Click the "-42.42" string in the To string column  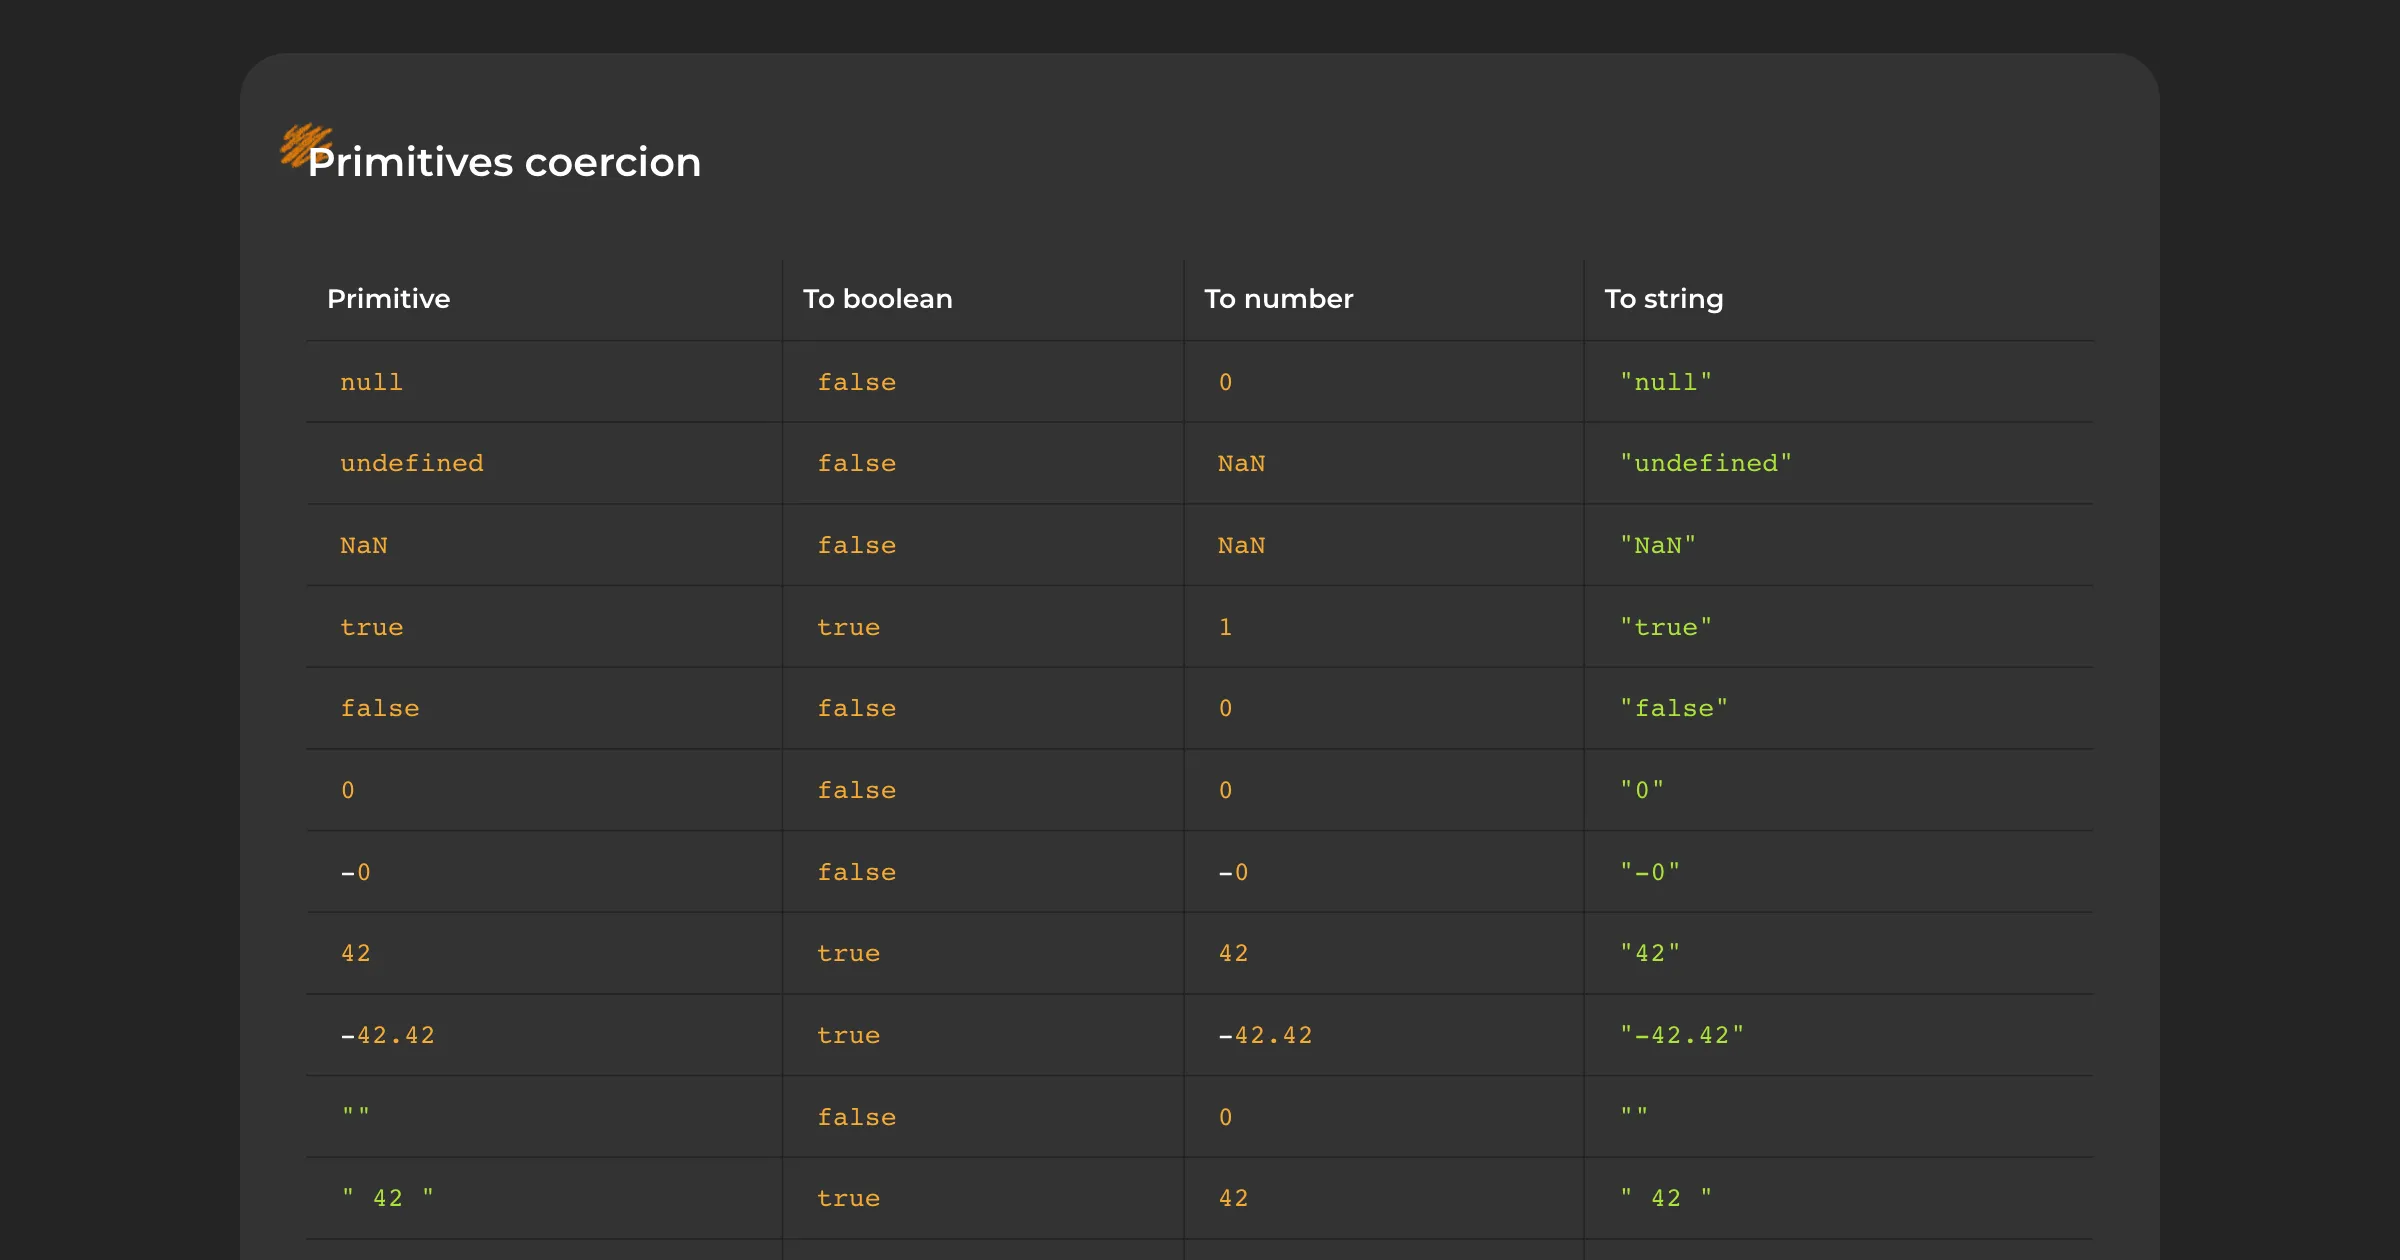pos(1682,1035)
